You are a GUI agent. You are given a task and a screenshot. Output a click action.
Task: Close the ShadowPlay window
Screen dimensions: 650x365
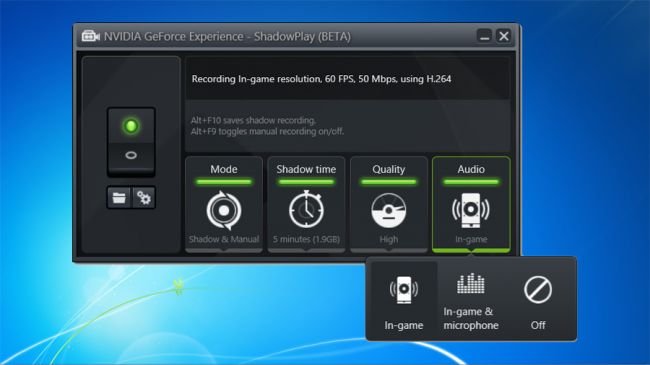(504, 36)
